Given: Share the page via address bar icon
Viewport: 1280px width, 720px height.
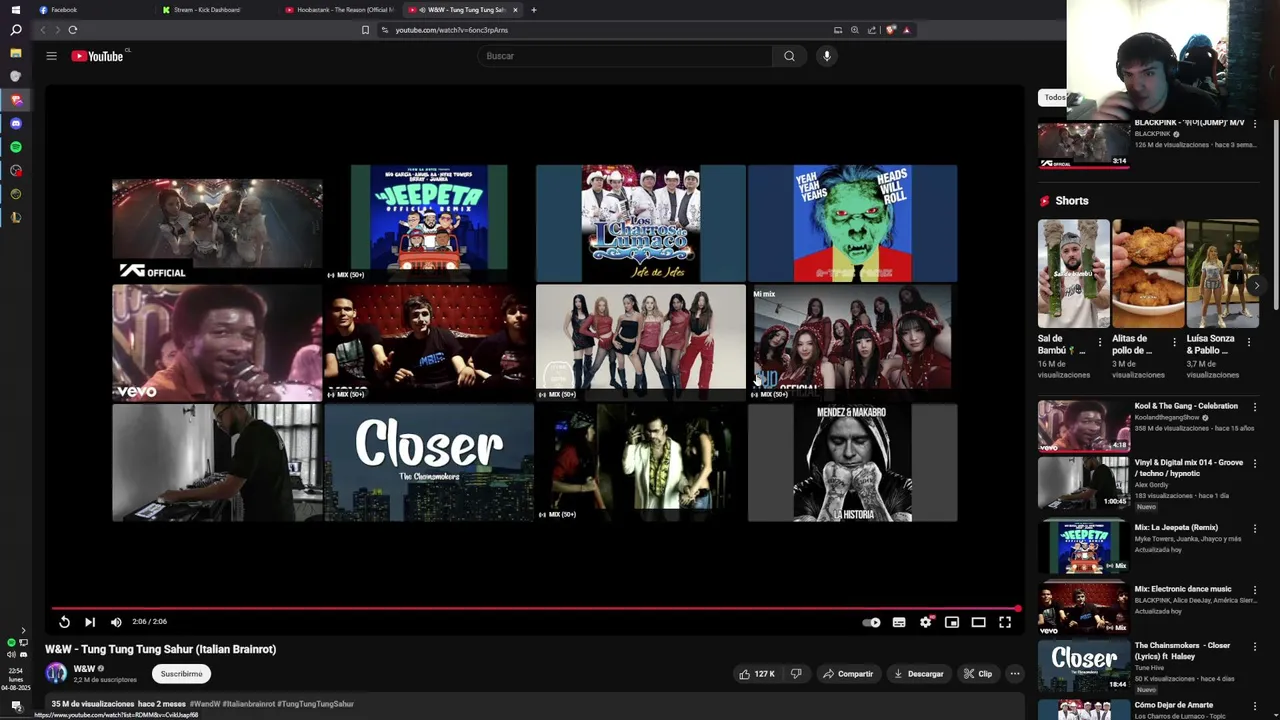Looking at the screenshot, I should 872,30.
